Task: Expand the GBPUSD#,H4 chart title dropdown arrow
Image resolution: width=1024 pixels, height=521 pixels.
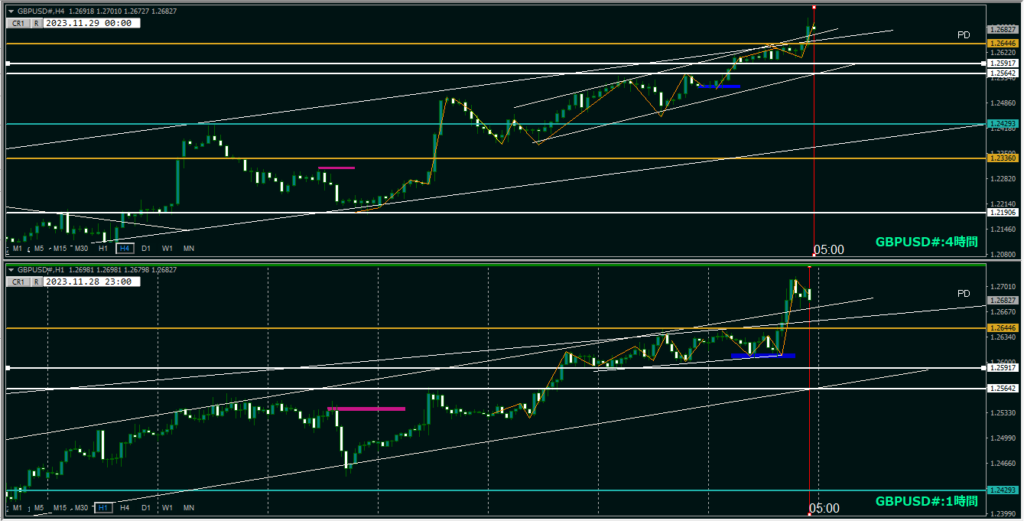Action: pos(10,11)
